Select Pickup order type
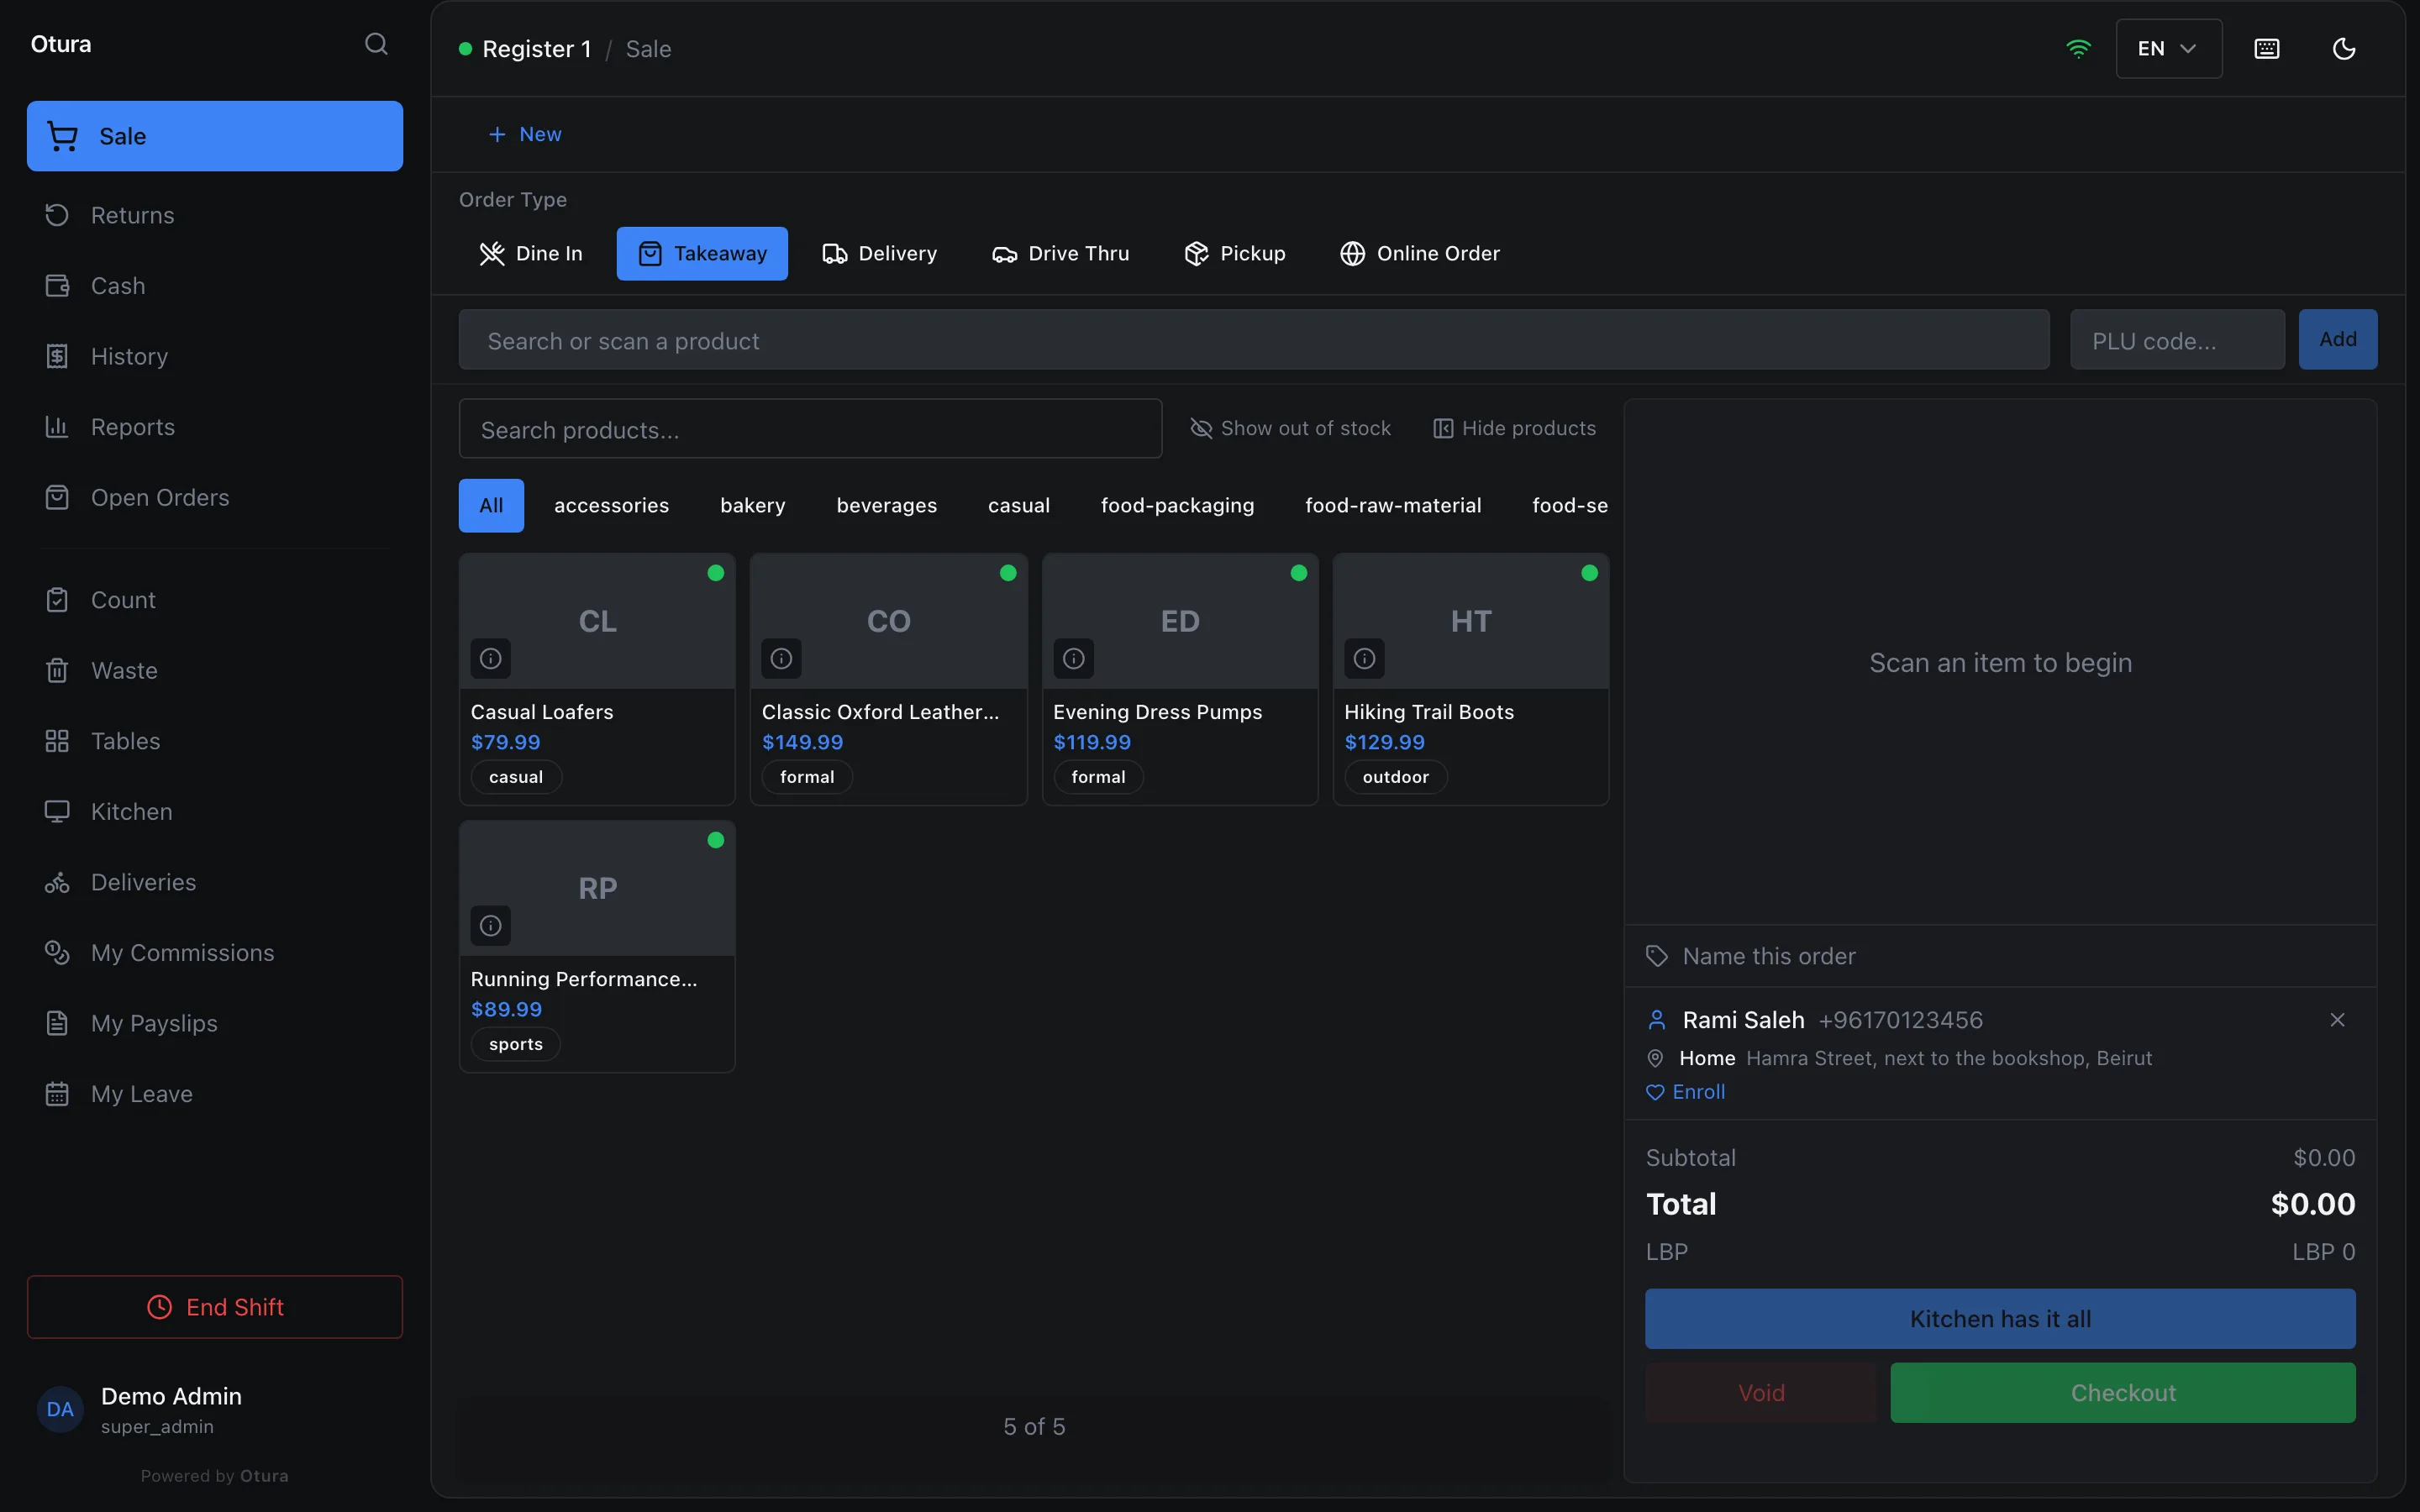 [x=1235, y=254]
